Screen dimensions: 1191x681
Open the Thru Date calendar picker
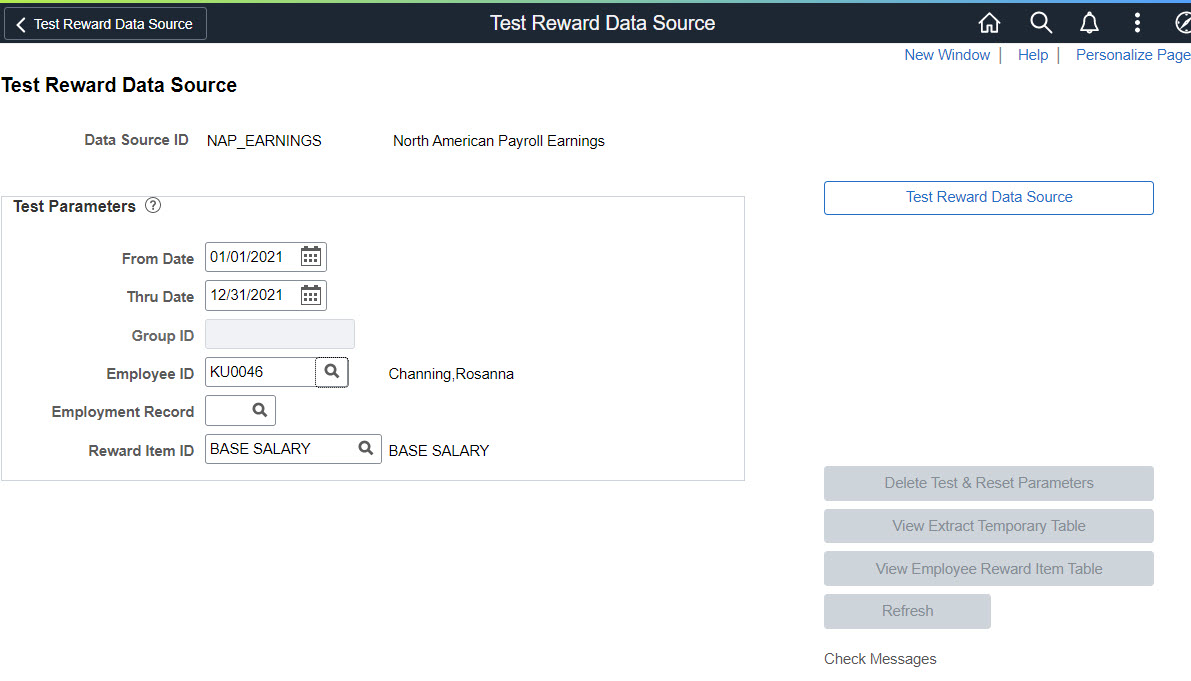[x=311, y=295]
